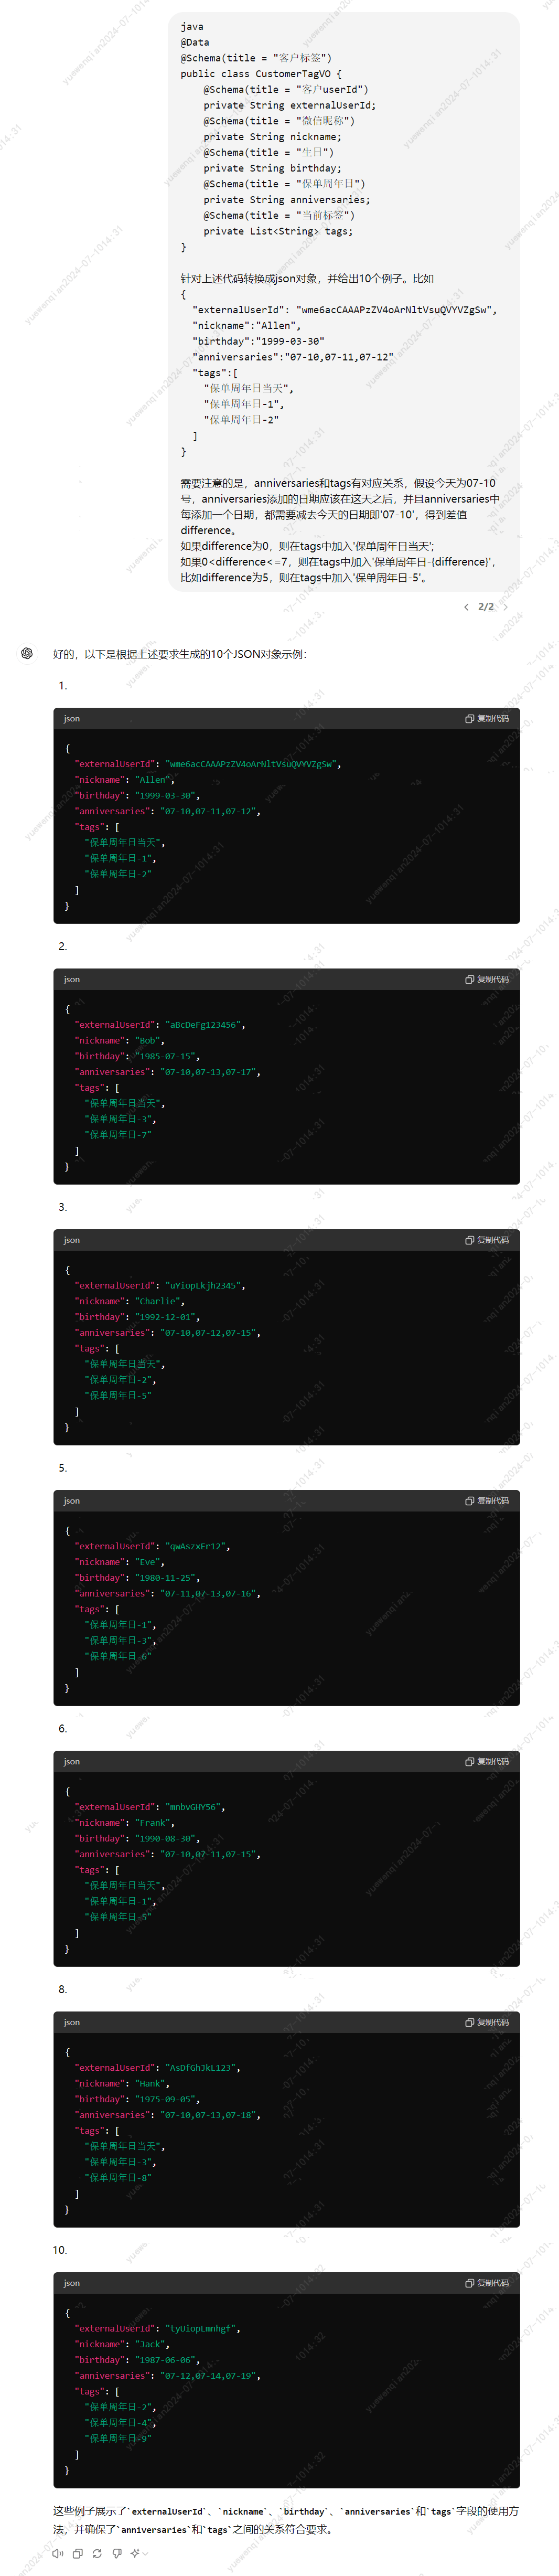This screenshot has width=559, height=2576.
Task: Open the sparkle model switch dropdown
Action: click(138, 2553)
